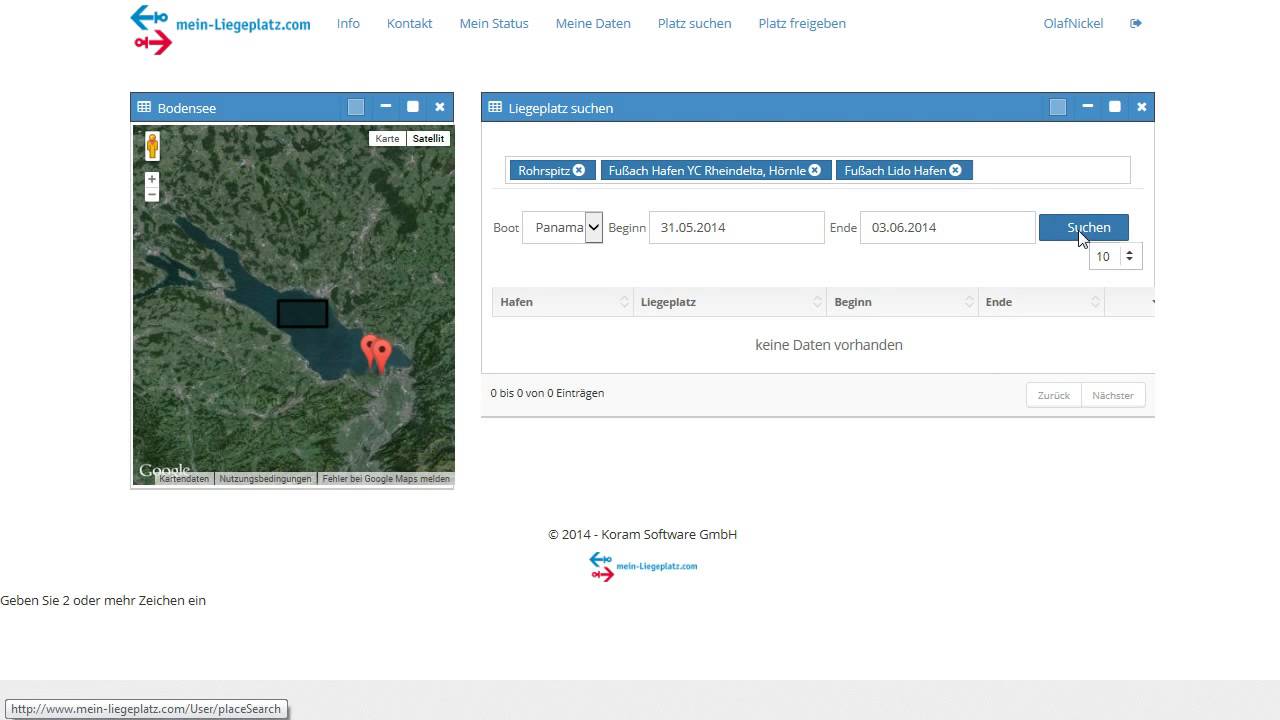
Task: Sort table by Beginn column
Action: click(x=902, y=302)
